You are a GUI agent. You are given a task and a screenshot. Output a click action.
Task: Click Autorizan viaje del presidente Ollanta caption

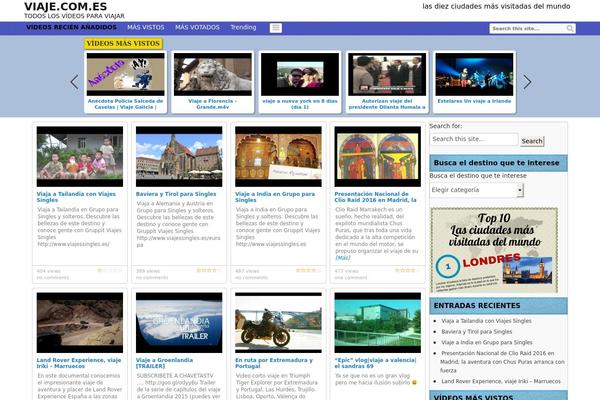coord(387,104)
